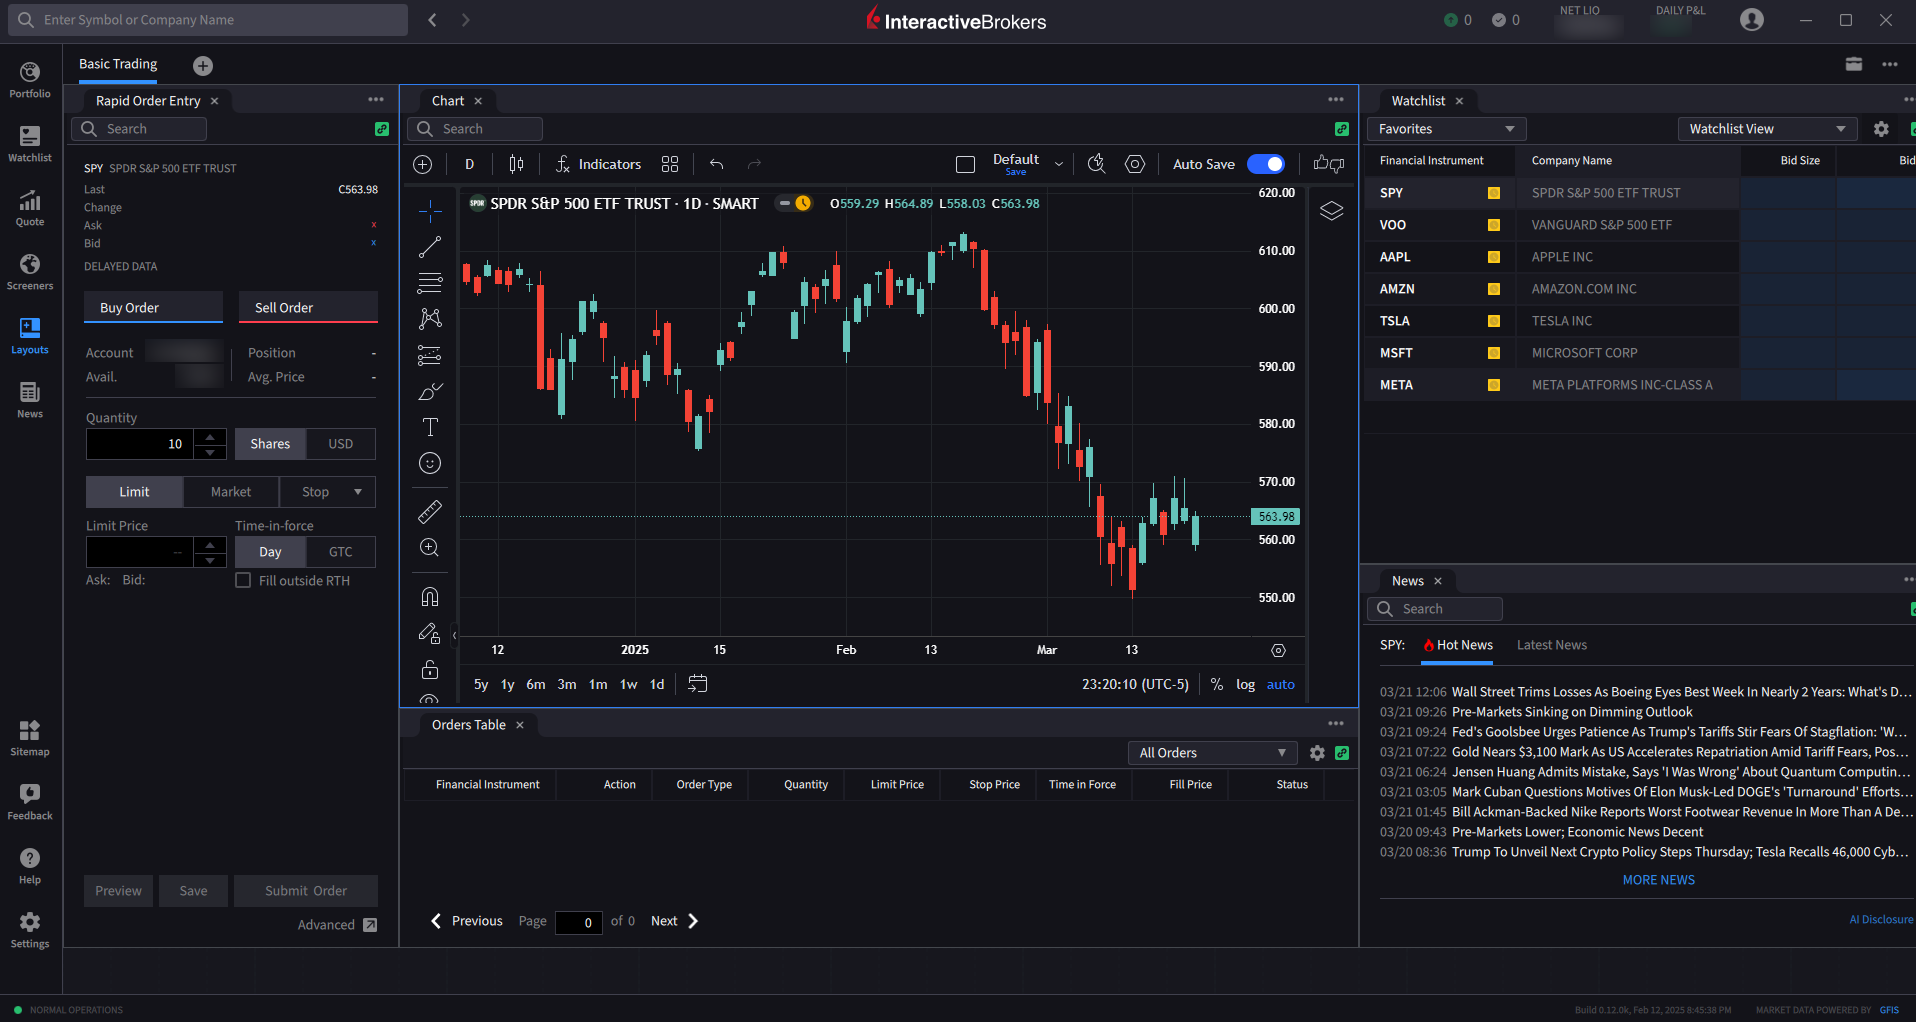Select the Orders Table tab
This screenshot has height=1022, width=1916.
[469, 725]
